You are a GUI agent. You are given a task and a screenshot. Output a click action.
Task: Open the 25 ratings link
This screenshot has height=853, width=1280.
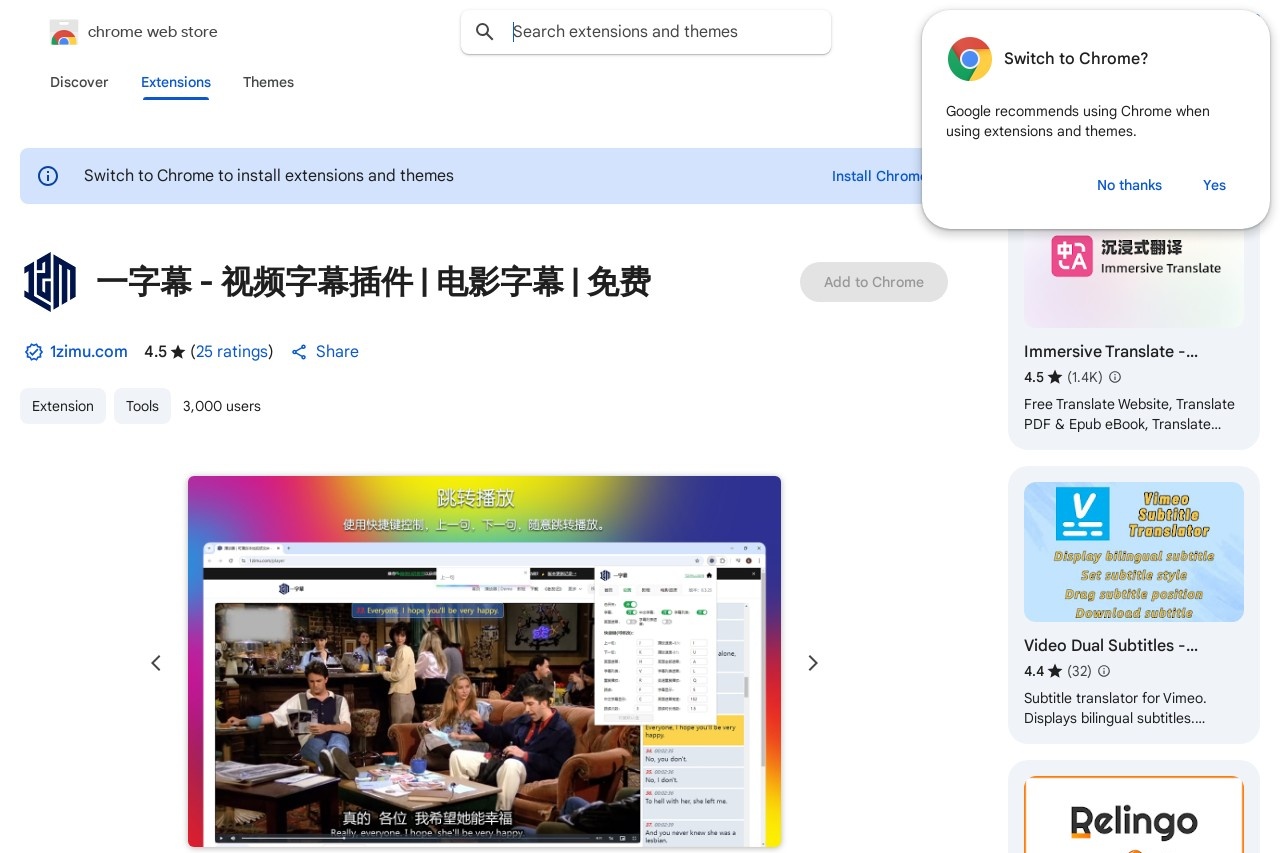[232, 352]
